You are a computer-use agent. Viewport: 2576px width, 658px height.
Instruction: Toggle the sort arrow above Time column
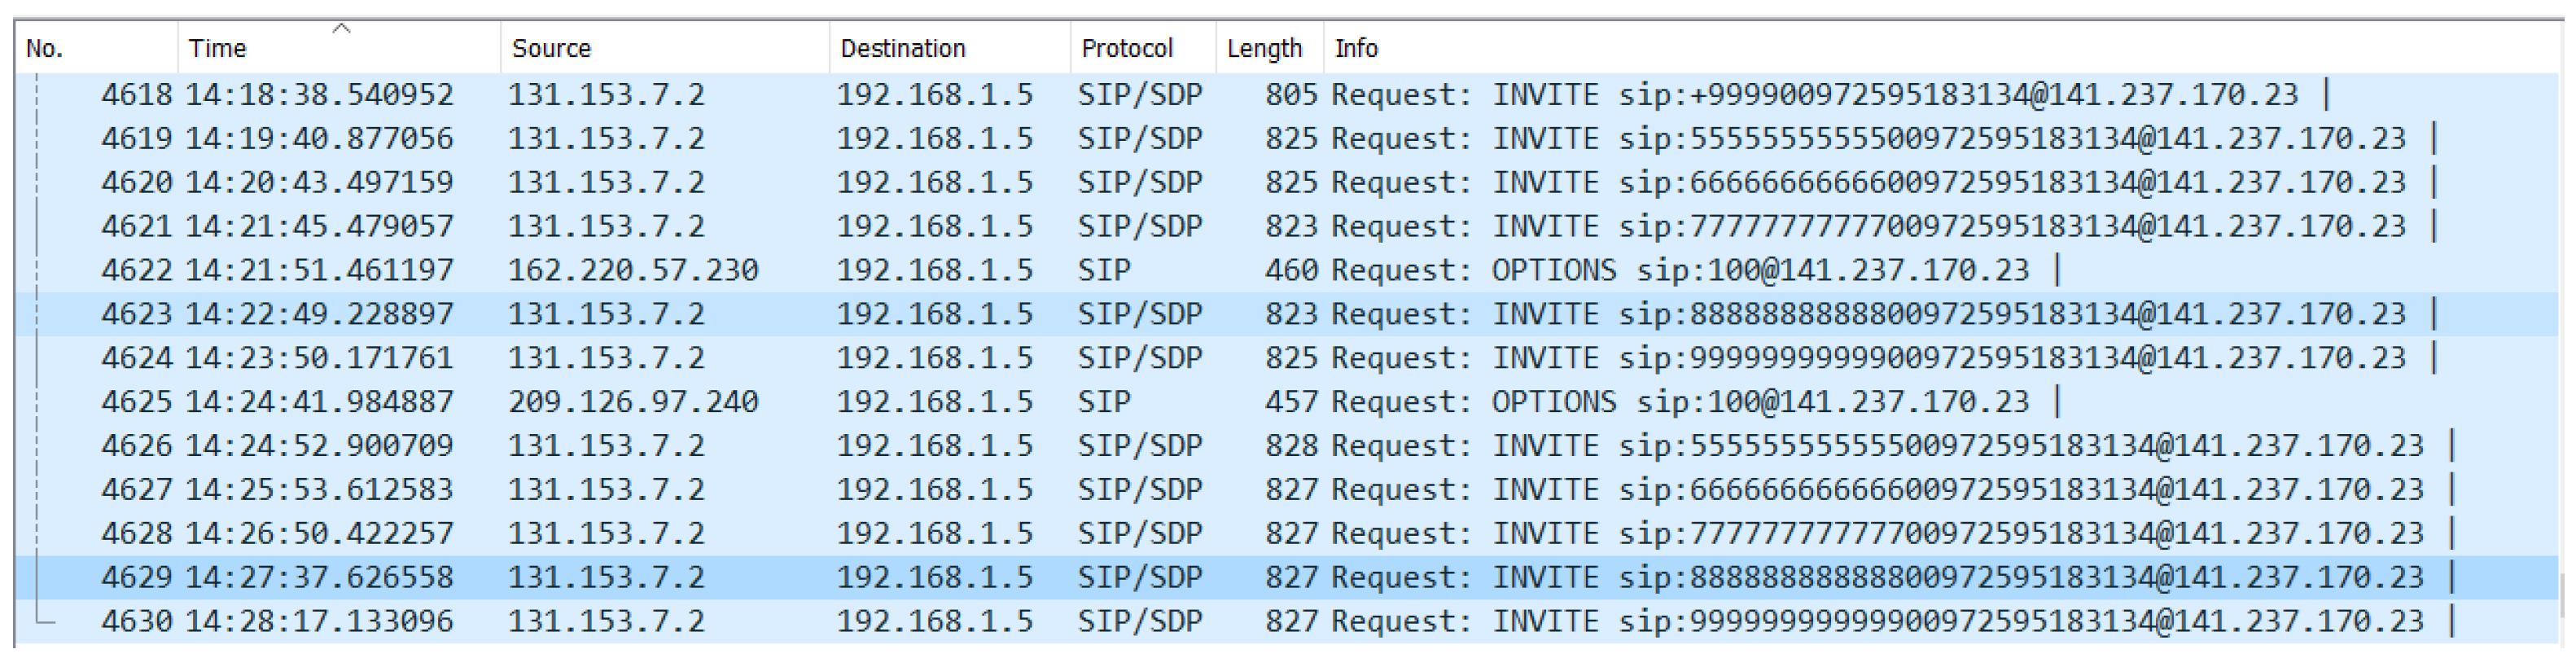(x=341, y=29)
